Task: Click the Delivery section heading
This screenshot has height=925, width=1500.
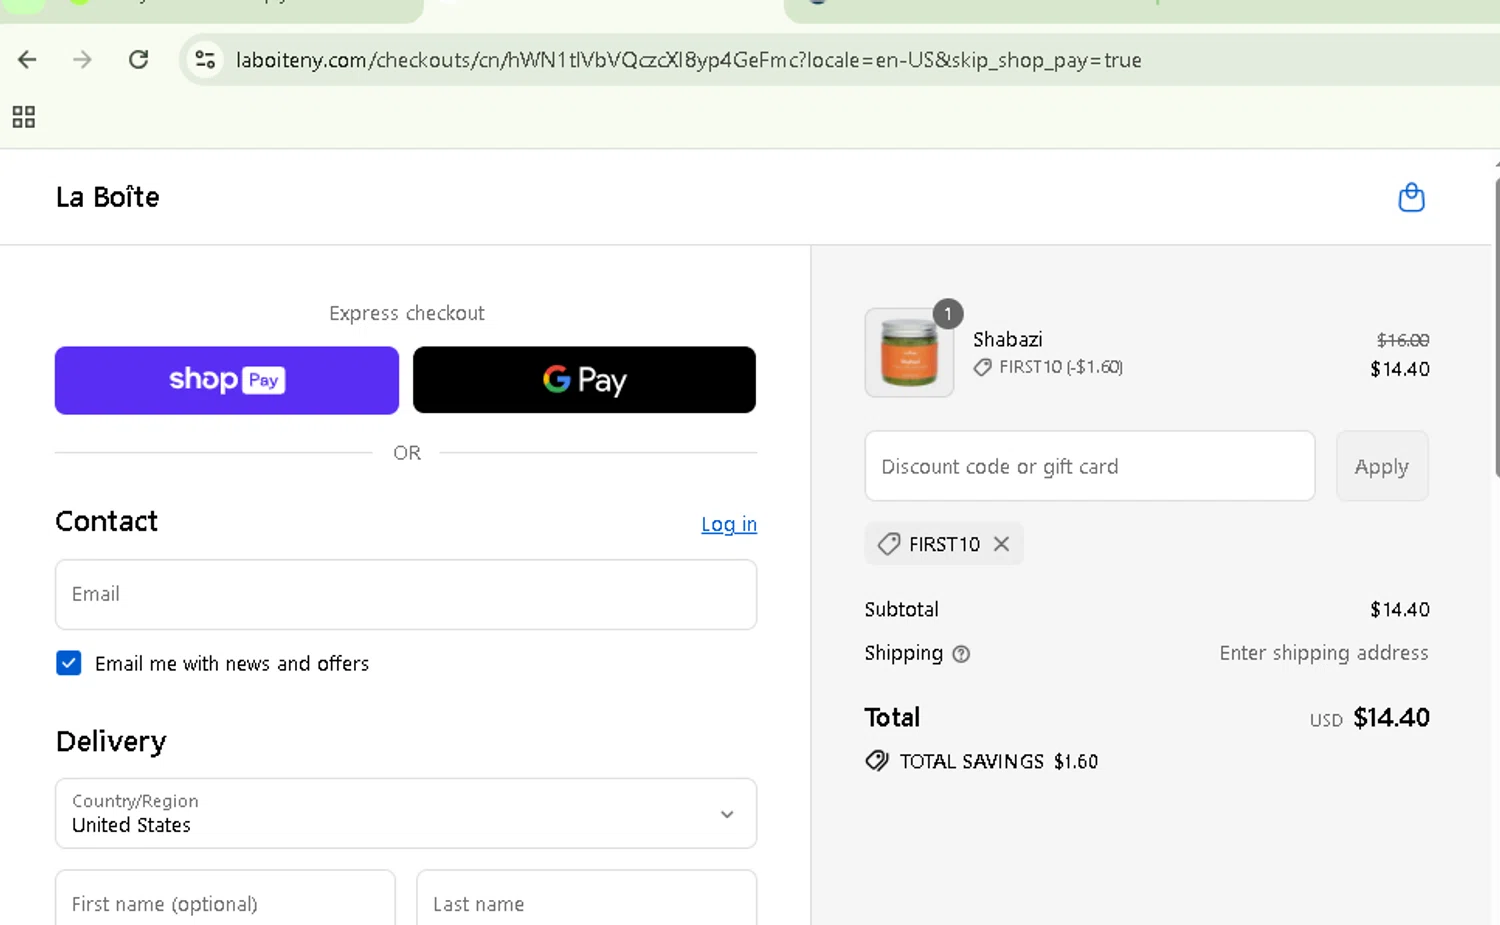Action: (x=111, y=741)
